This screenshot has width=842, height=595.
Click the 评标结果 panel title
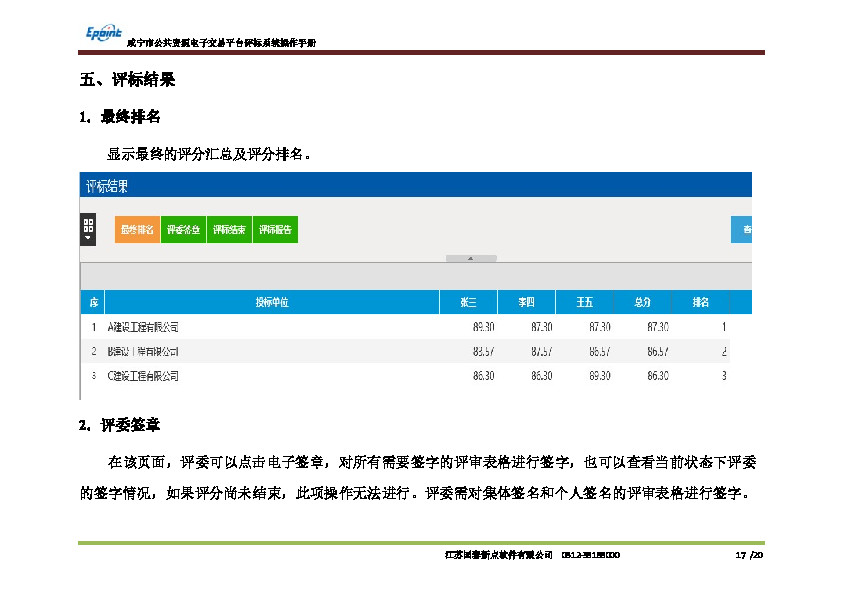[x=107, y=186]
